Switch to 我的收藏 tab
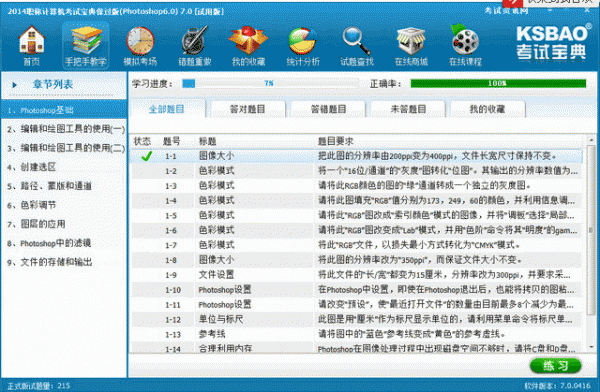The image size is (600, 392). [488, 109]
